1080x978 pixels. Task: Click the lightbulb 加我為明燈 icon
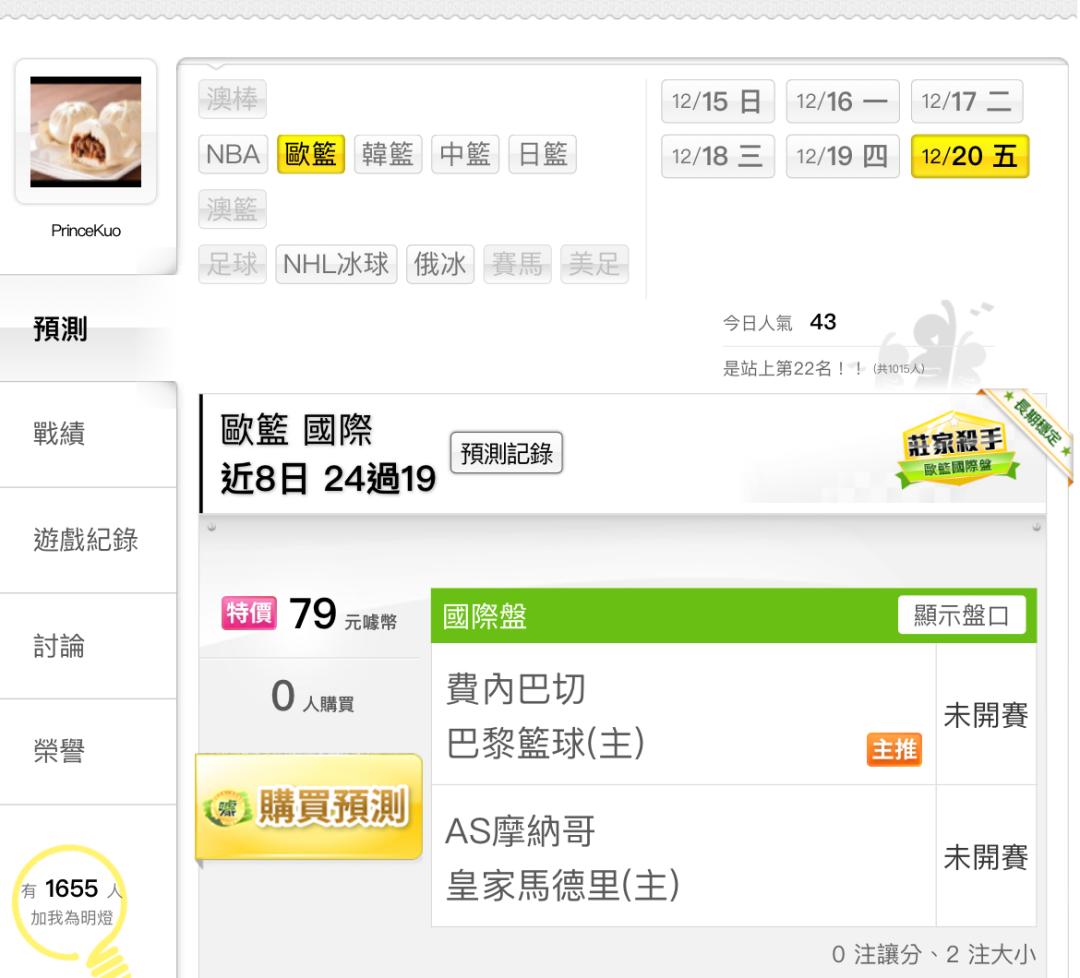(x=71, y=909)
